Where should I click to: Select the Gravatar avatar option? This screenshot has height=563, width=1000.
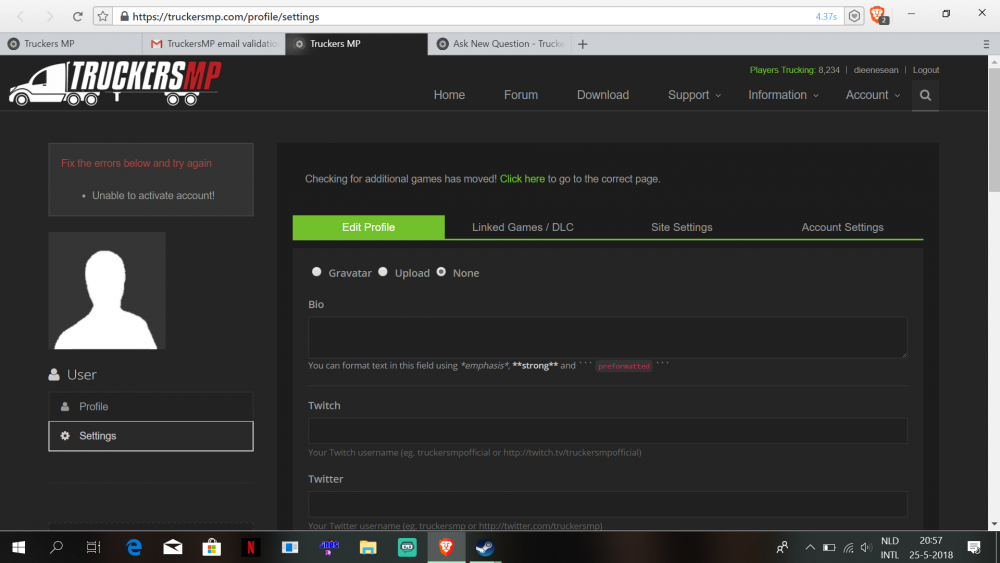(317, 272)
